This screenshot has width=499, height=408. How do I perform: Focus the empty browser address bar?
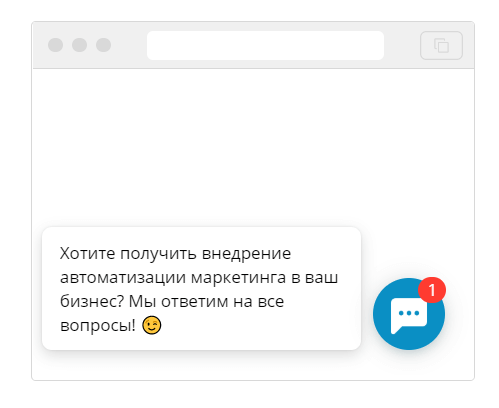pyautogui.click(x=265, y=45)
